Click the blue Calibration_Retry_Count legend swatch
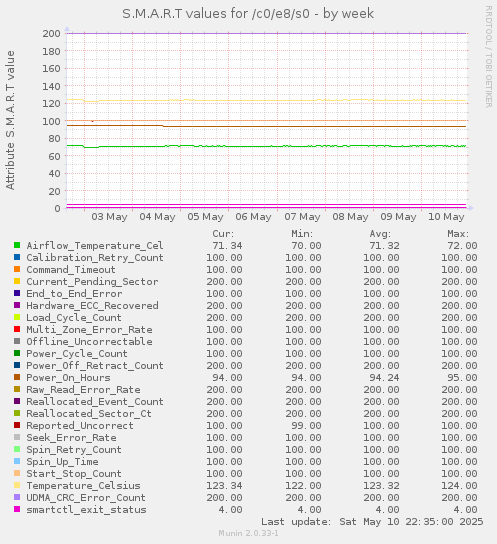Viewport: 497px width, 544px height. coord(17,257)
